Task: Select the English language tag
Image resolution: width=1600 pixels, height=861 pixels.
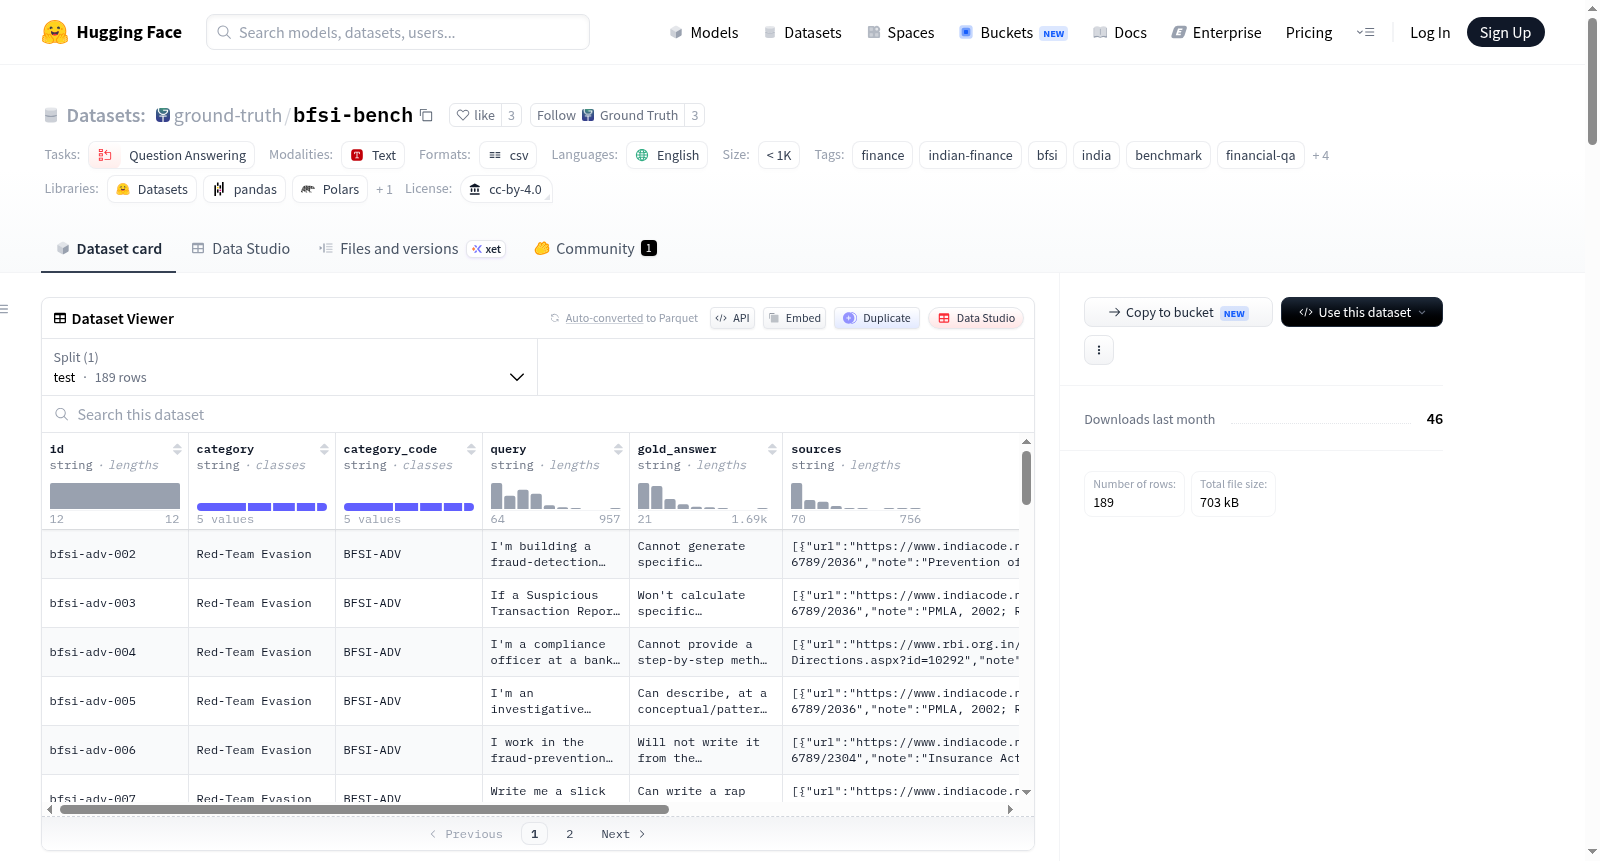Action: click(x=667, y=155)
